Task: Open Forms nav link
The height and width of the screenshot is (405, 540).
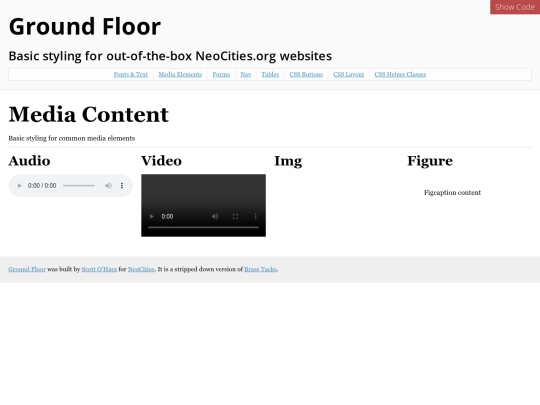Action: pyautogui.click(x=221, y=74)
